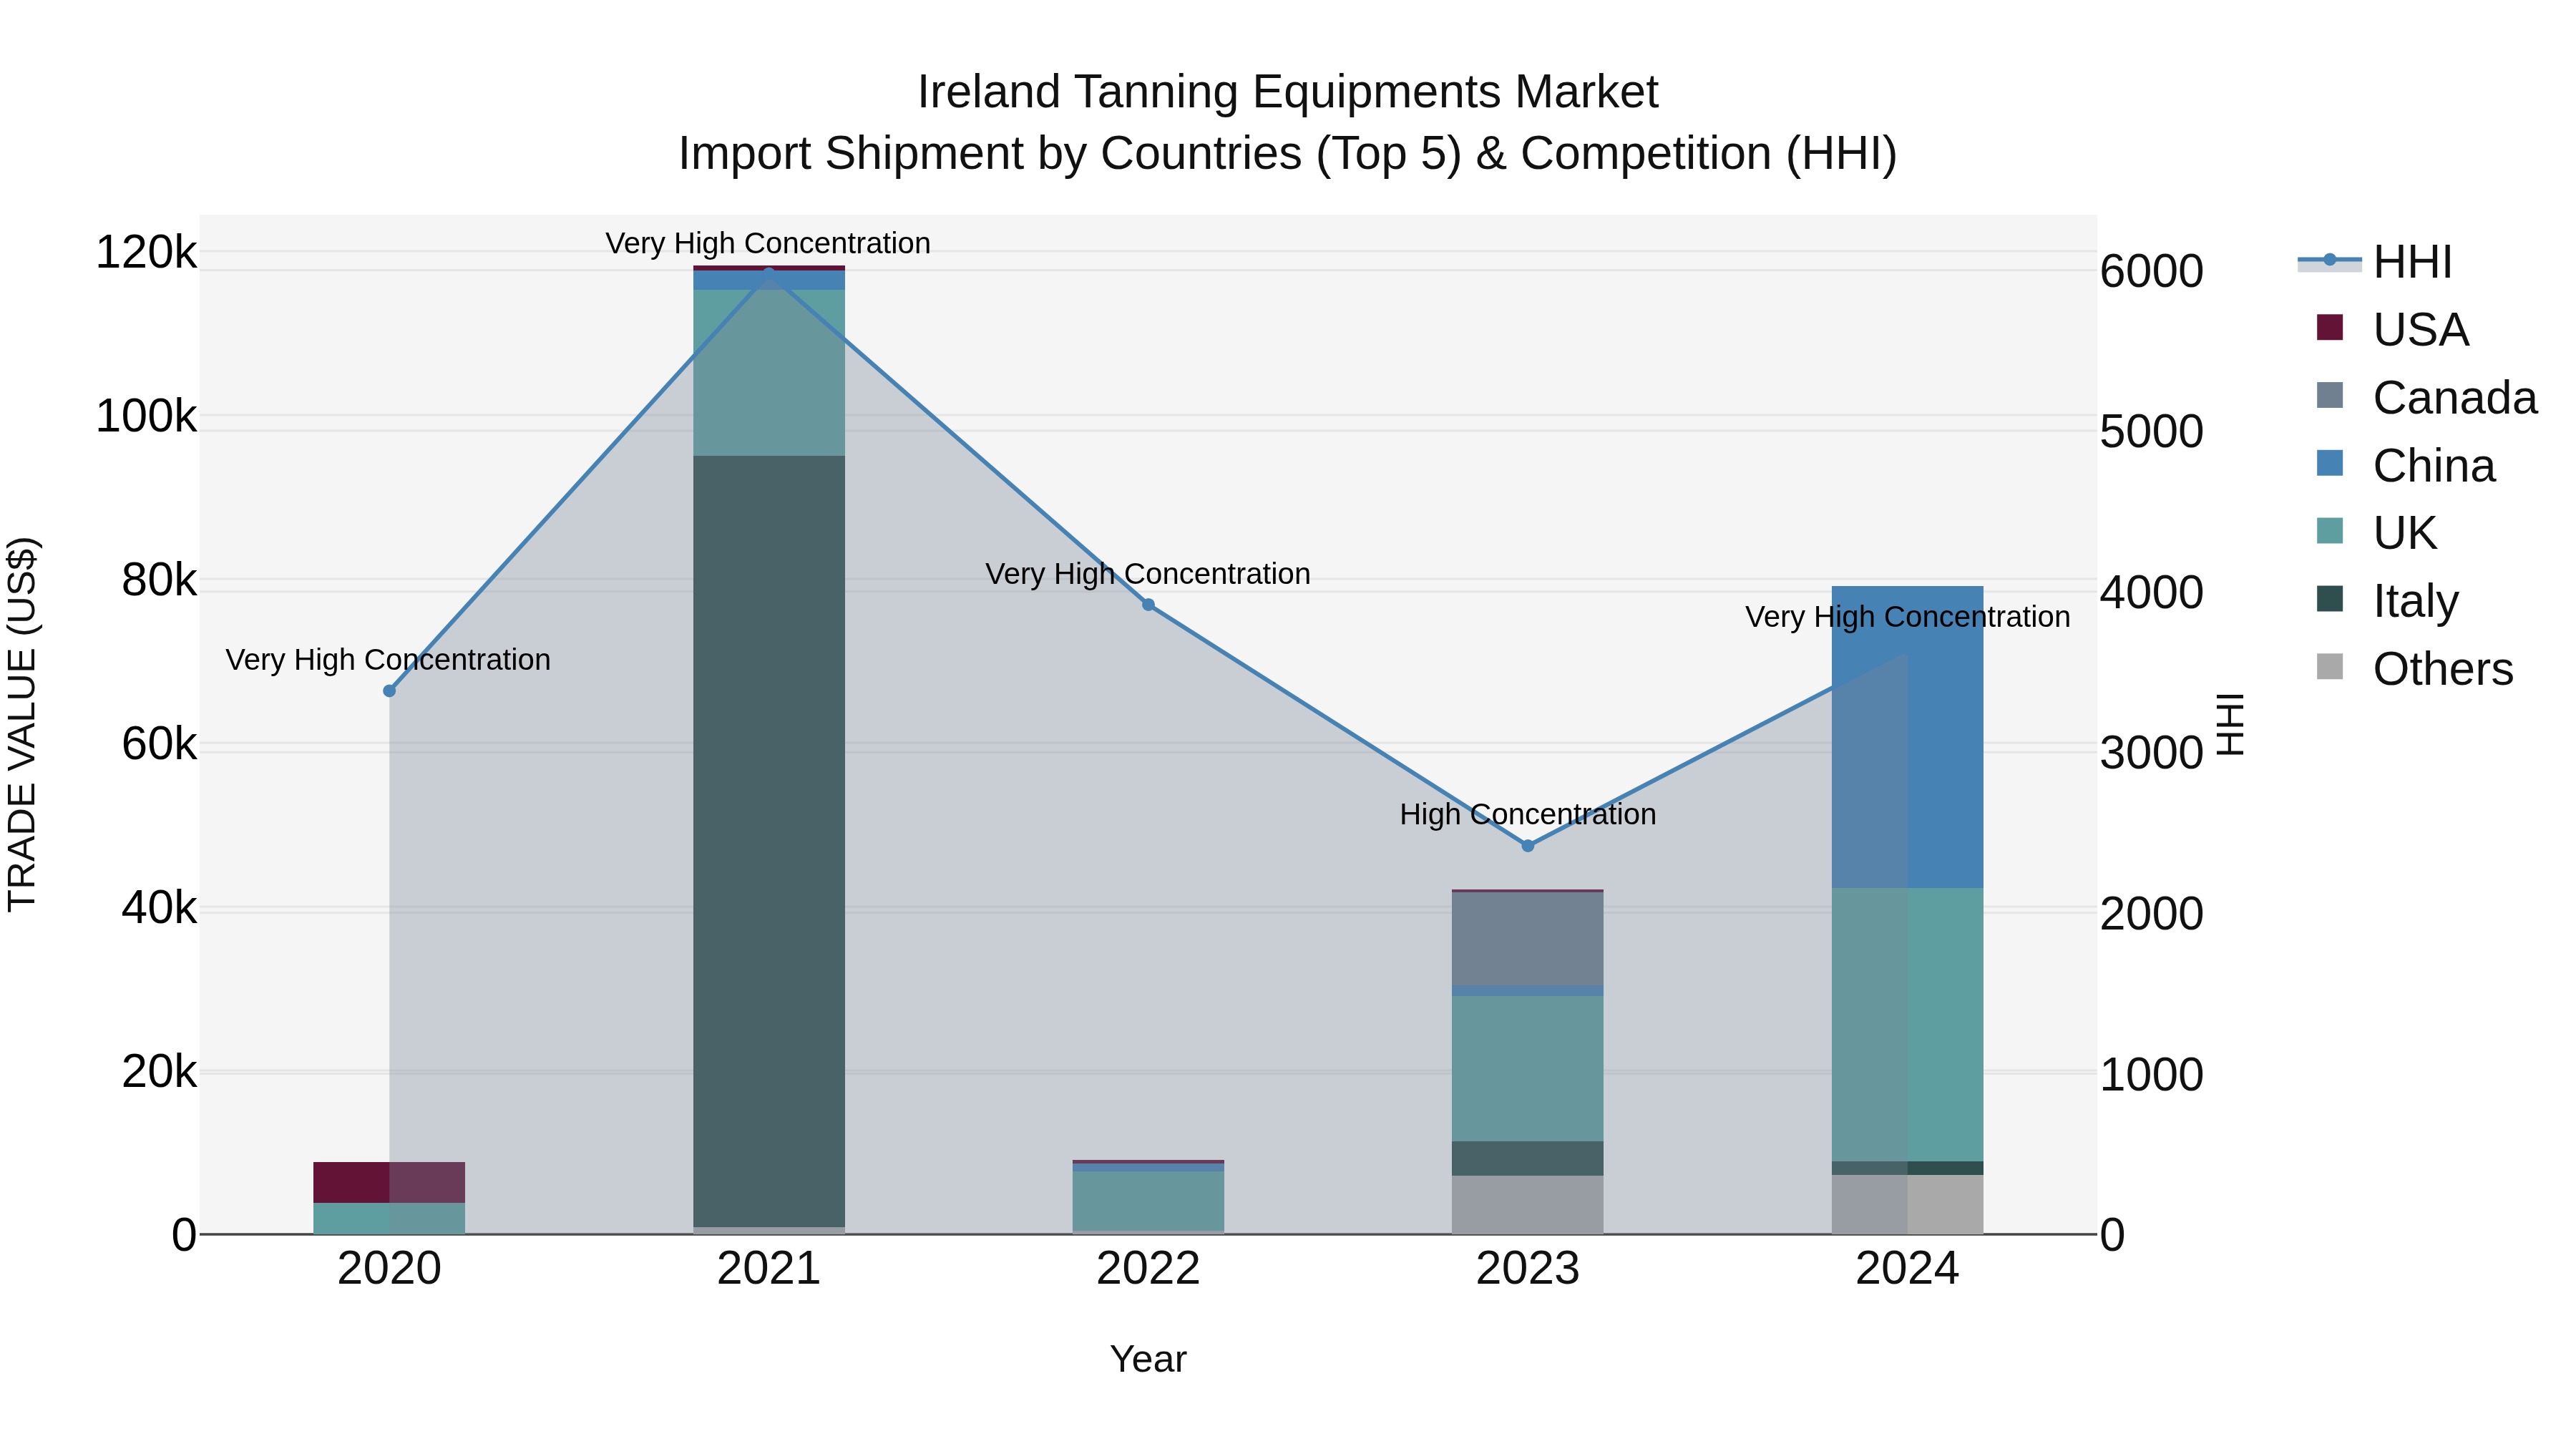Click the USA maroon legend swatch
Screen dimensions: 2576x1449
[2330, 327]
